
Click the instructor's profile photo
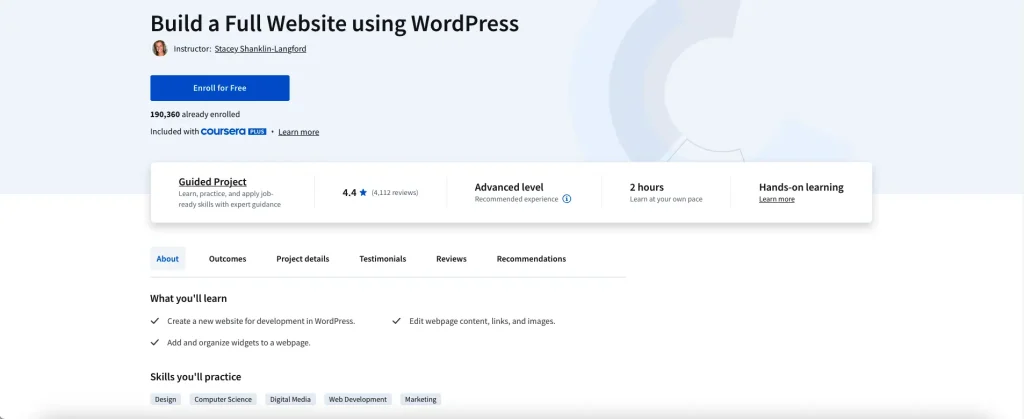coord(159,48)
